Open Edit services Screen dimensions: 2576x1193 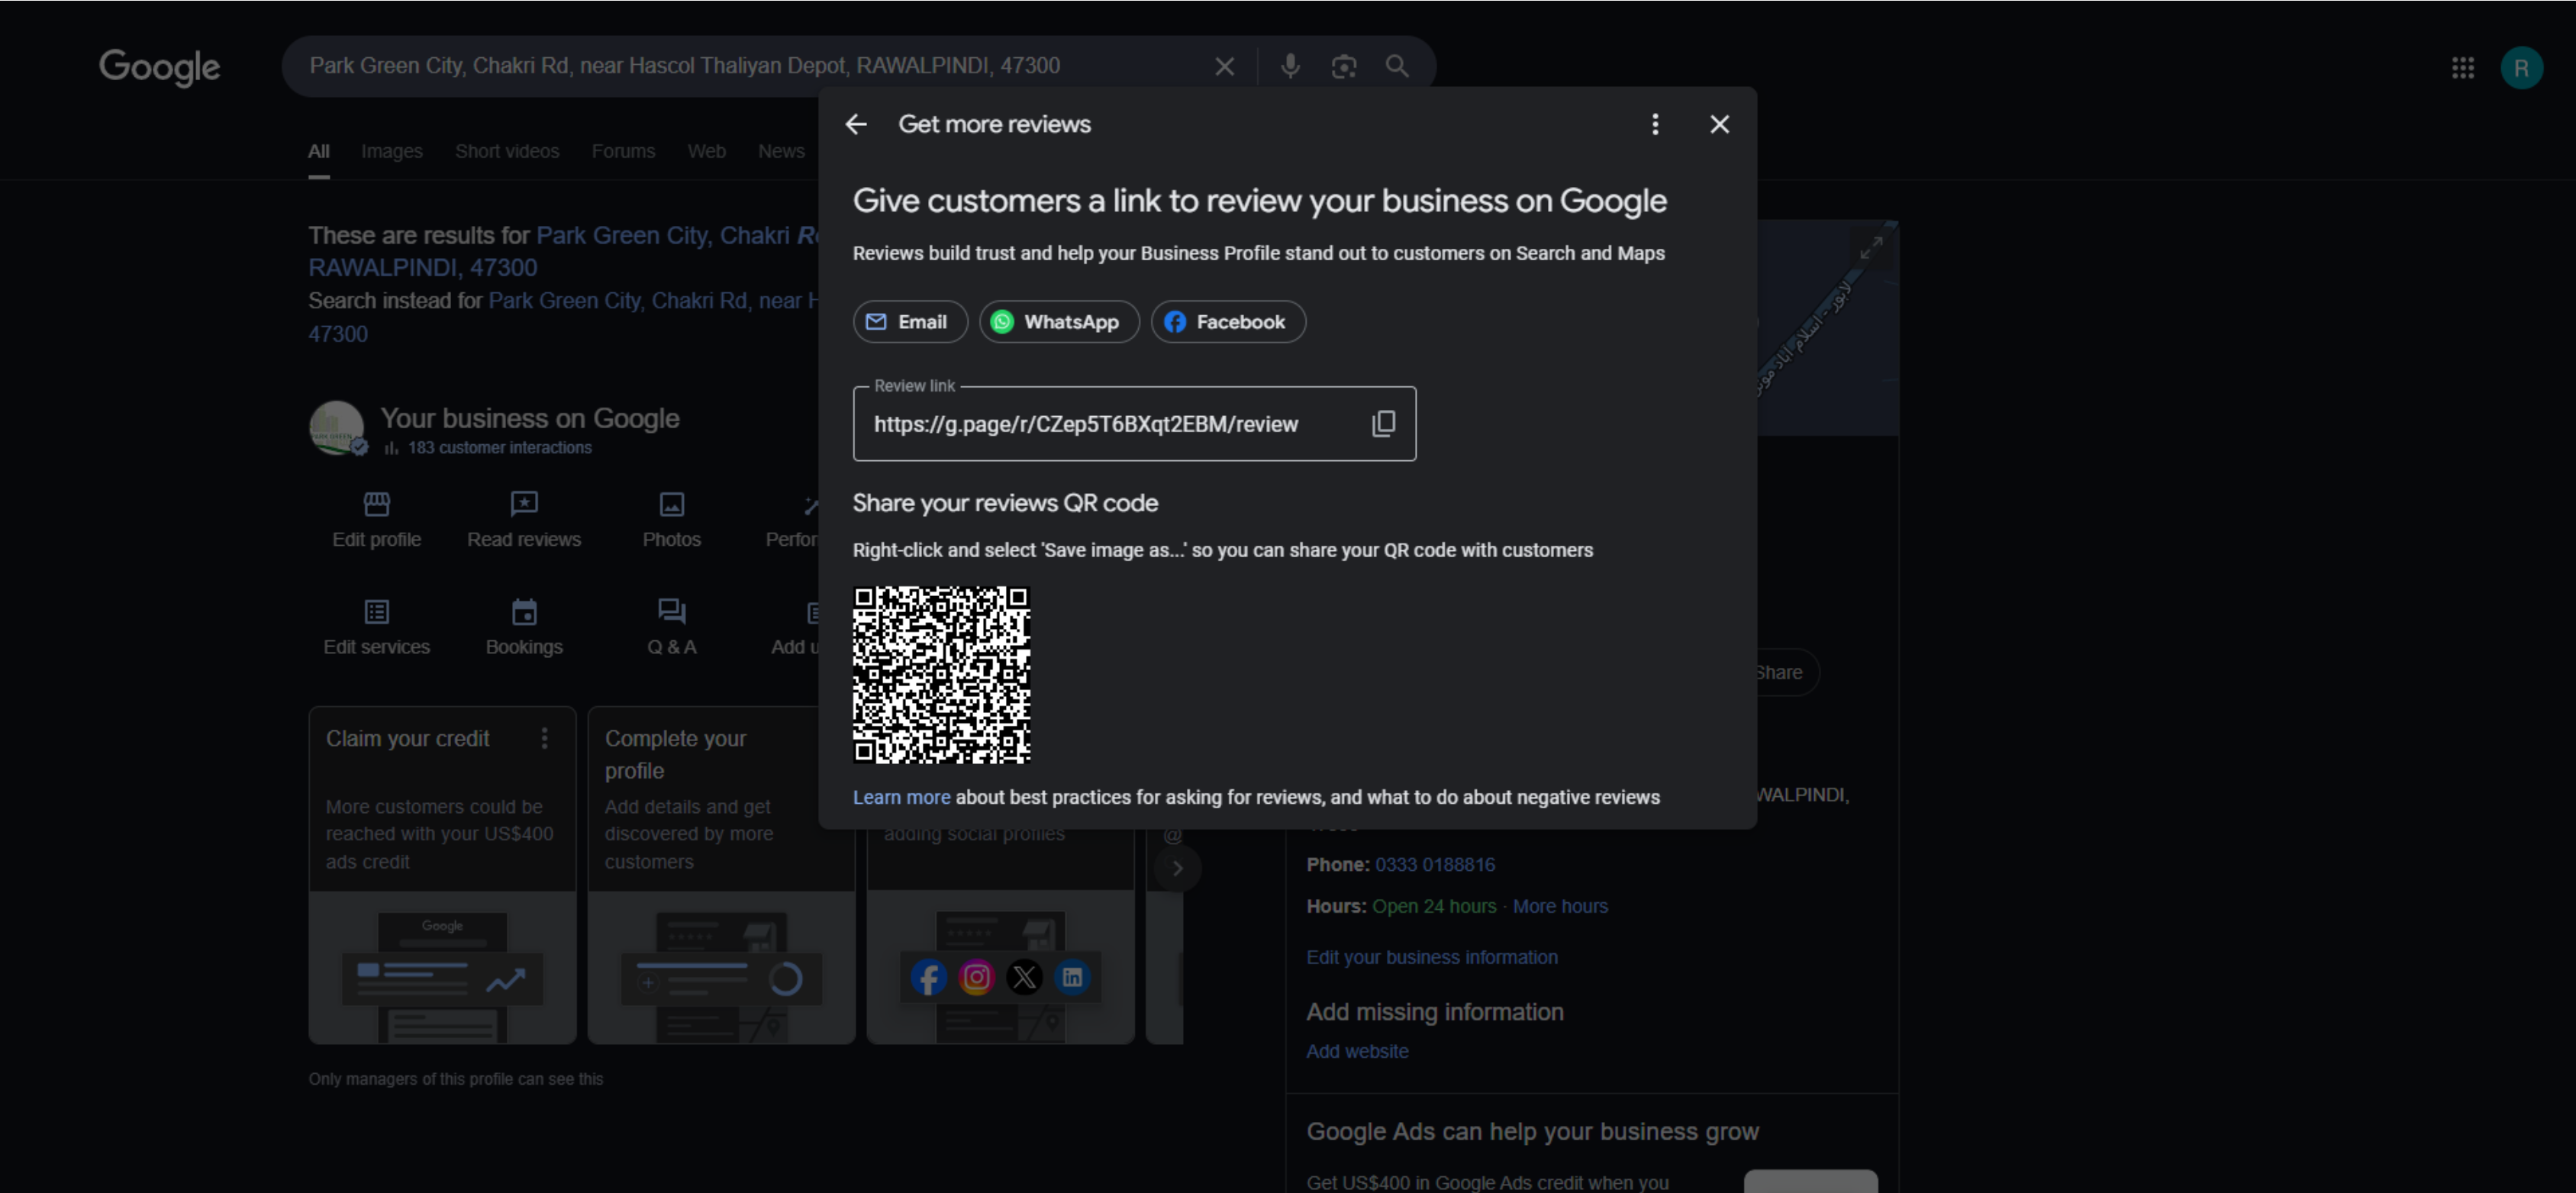pyautogui.click(x=376, y=627)
